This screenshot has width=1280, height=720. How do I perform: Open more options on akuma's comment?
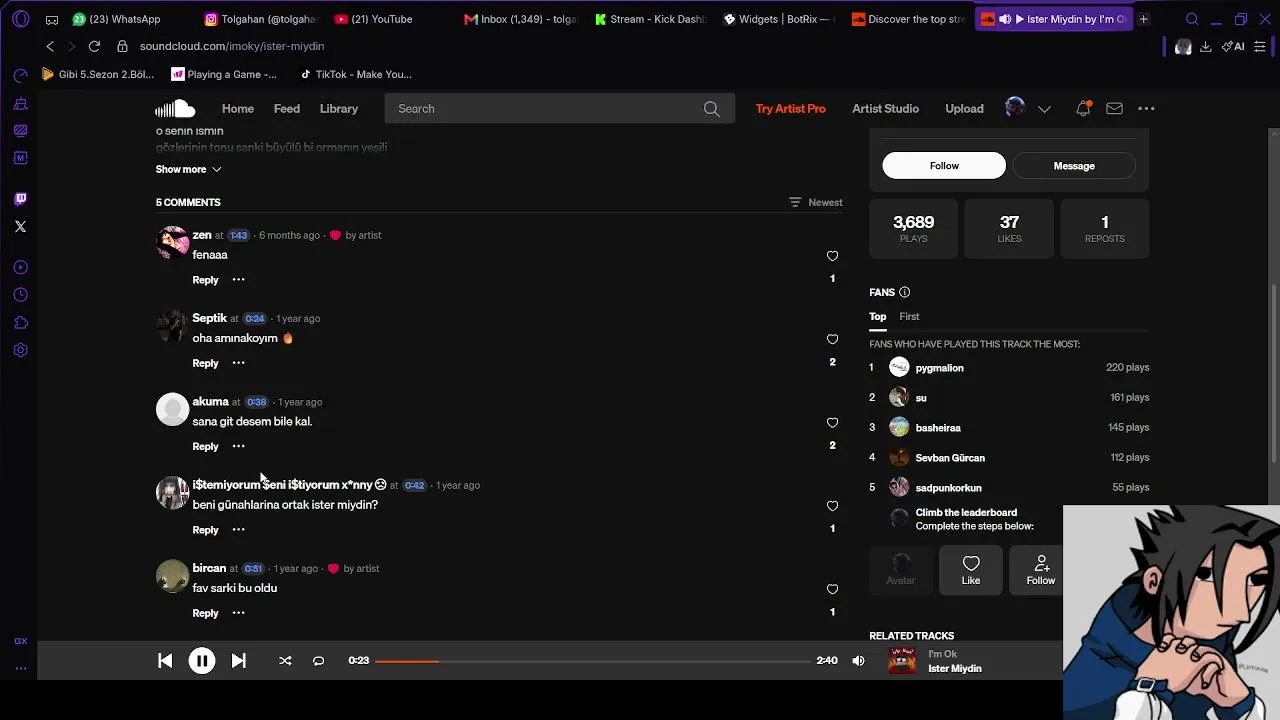coord(238,446)
